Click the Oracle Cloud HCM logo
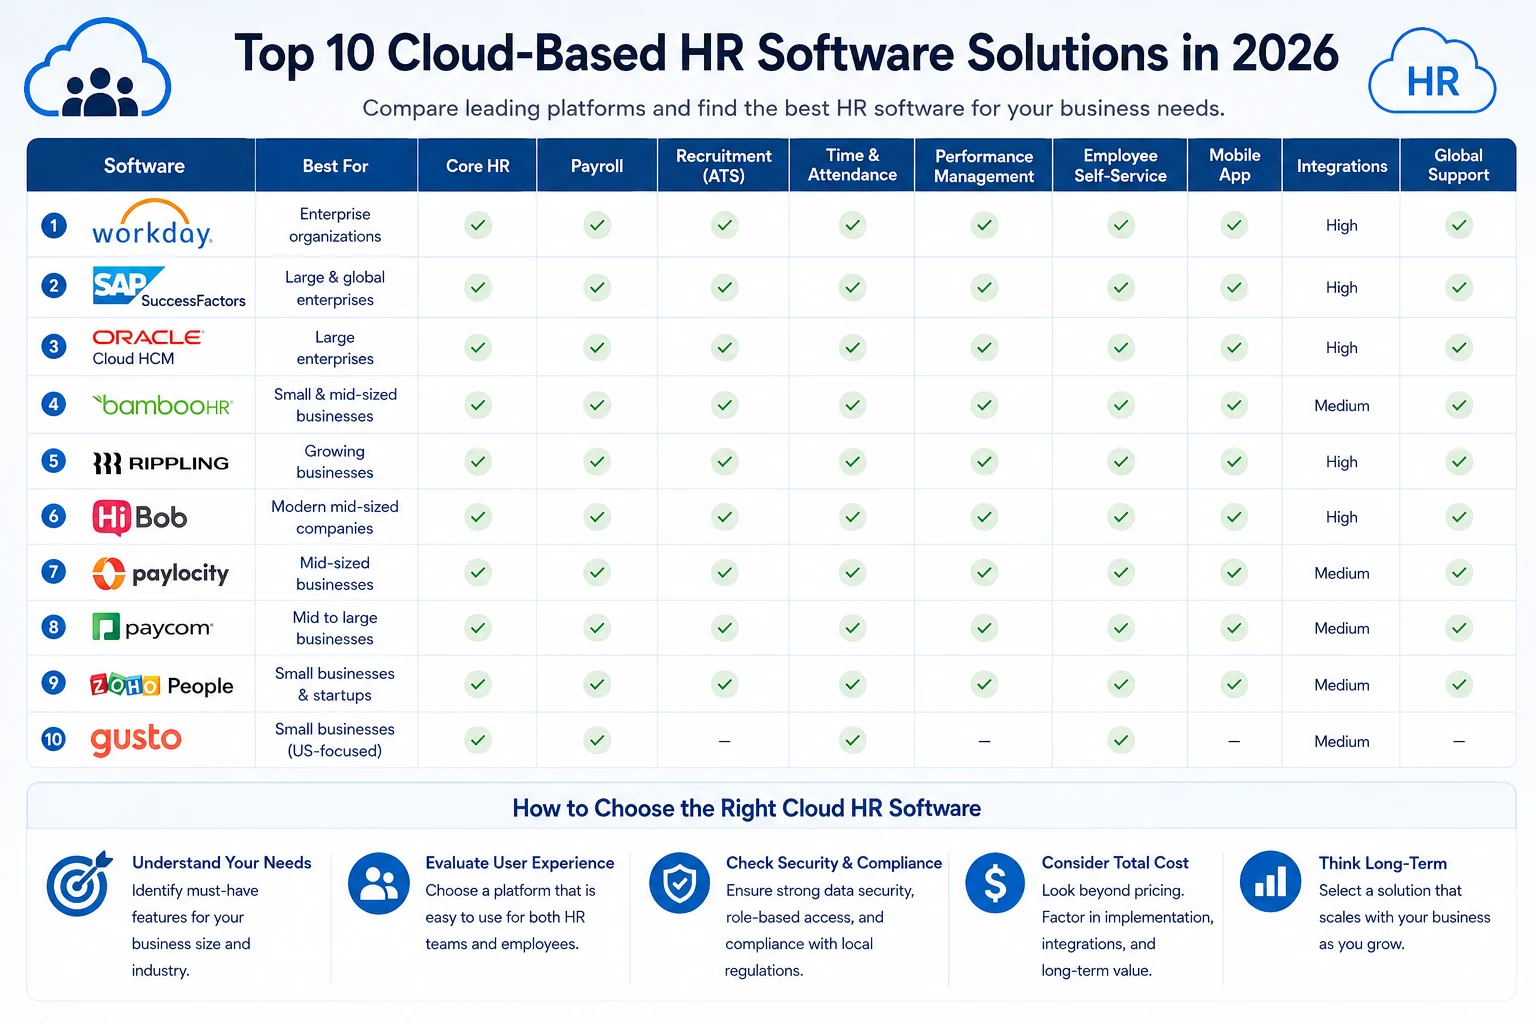This screenshot has height=1024, width=1536. (147, 347)
